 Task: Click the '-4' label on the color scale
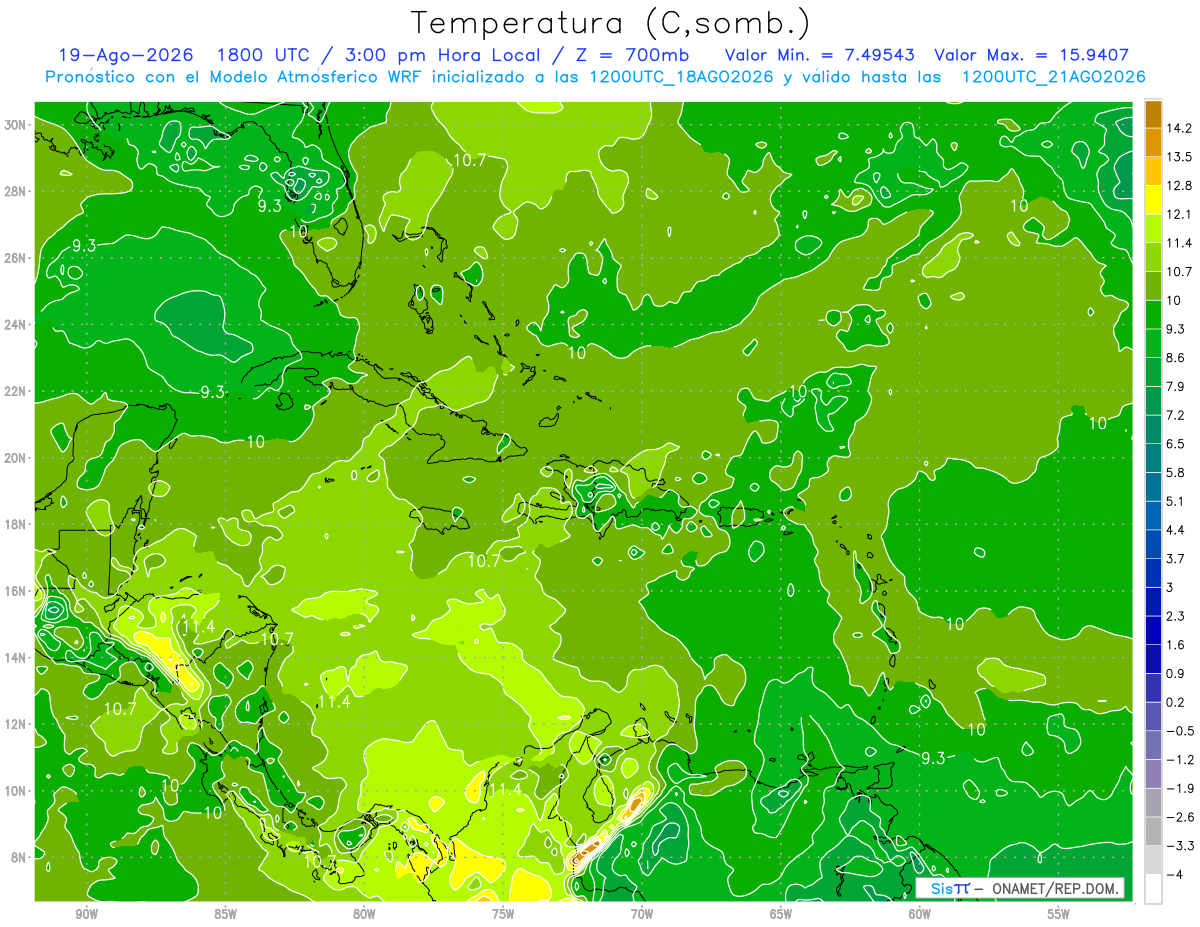(x=1174, y=874)
